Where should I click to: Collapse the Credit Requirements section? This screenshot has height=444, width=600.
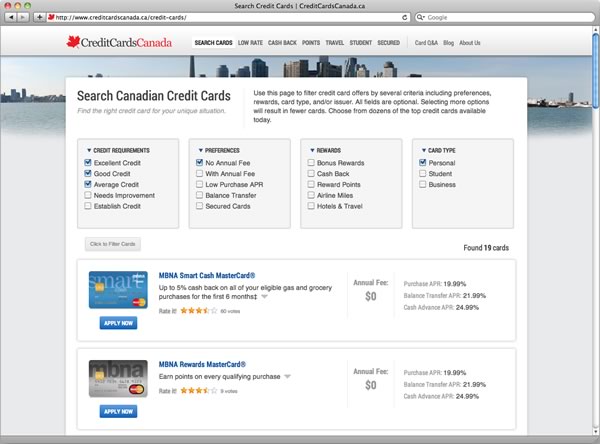89,150
